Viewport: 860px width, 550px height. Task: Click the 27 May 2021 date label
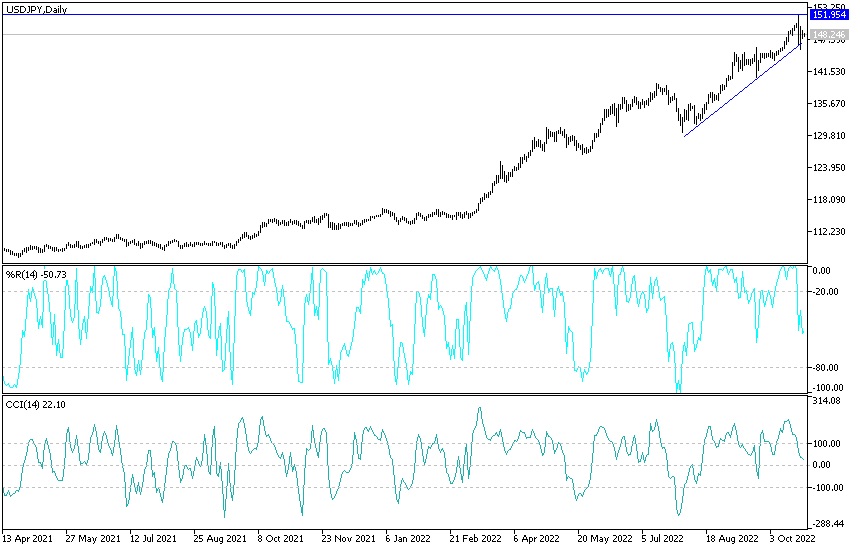point(93,538)
